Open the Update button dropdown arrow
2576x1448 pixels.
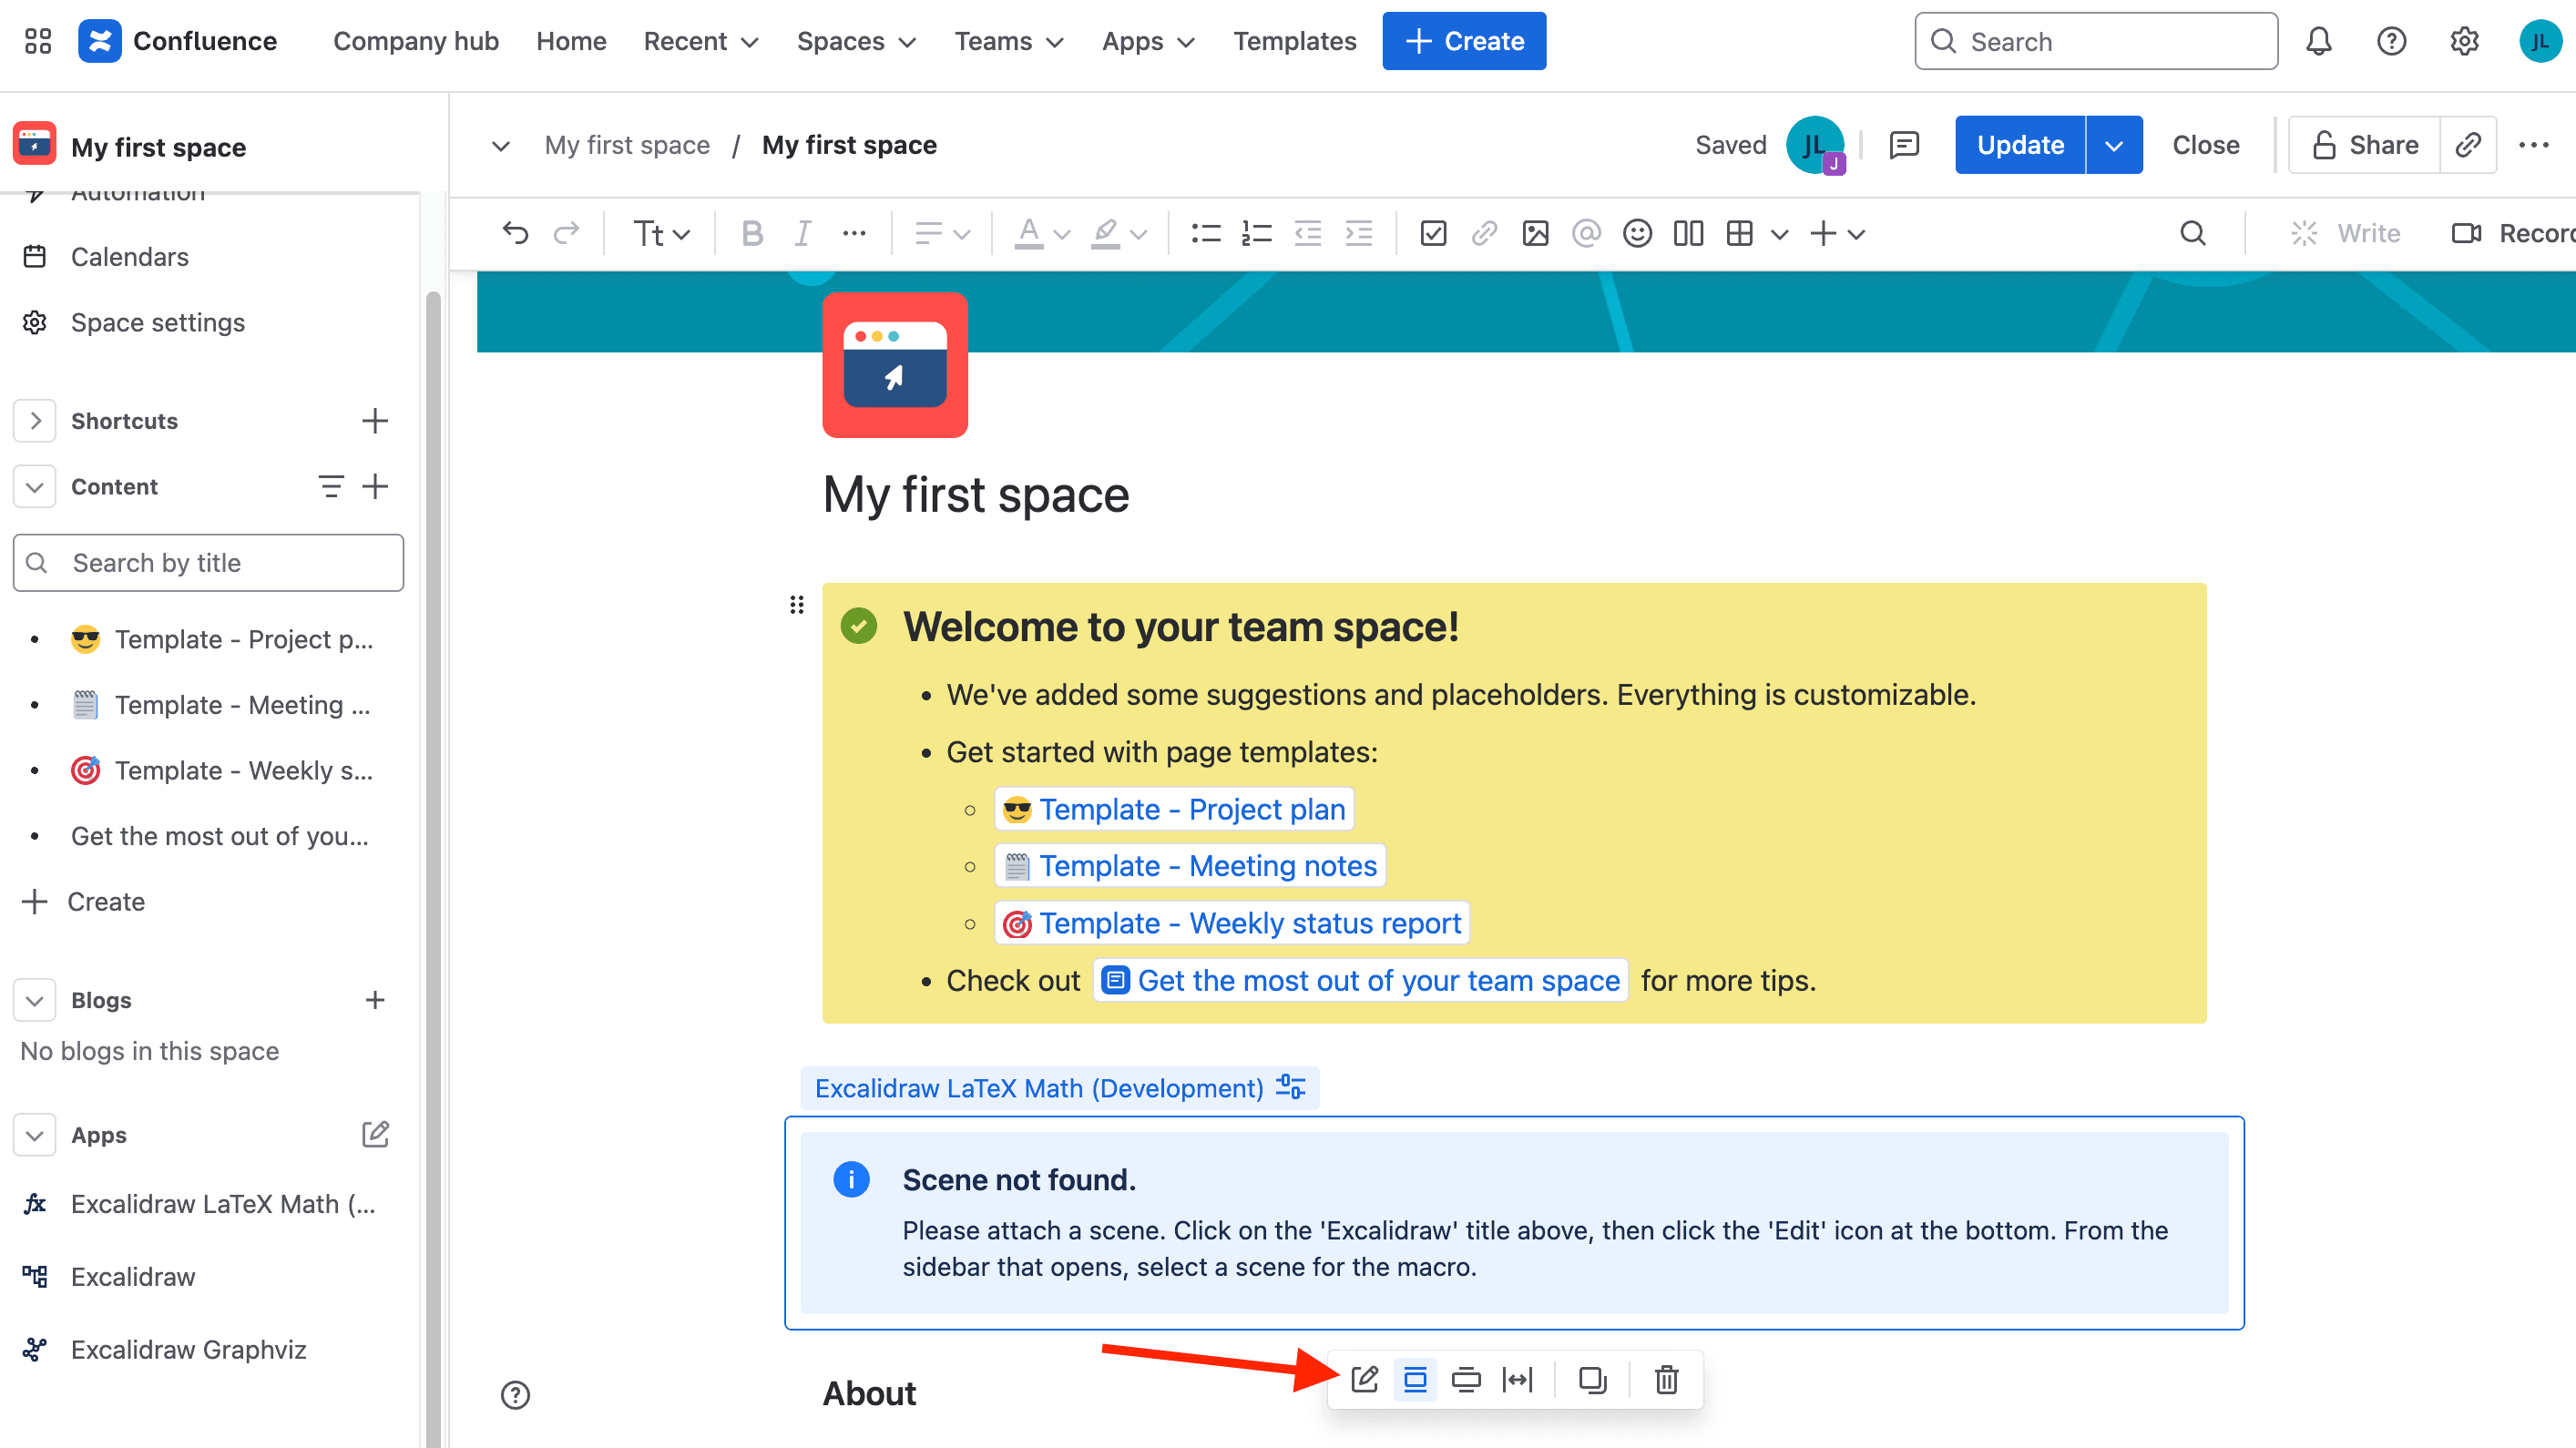pos(2114,145)
